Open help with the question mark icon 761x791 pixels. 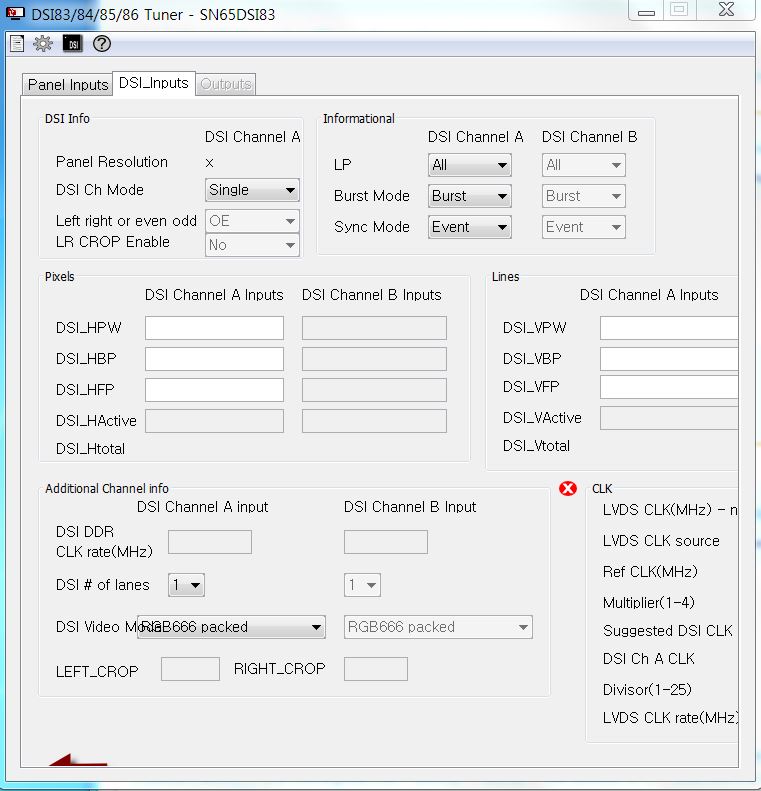102,44
